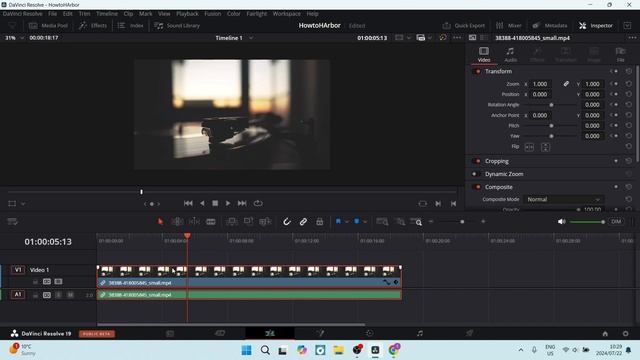Toggle timeline Snapping magnet icon

click(x=287, y=222)
